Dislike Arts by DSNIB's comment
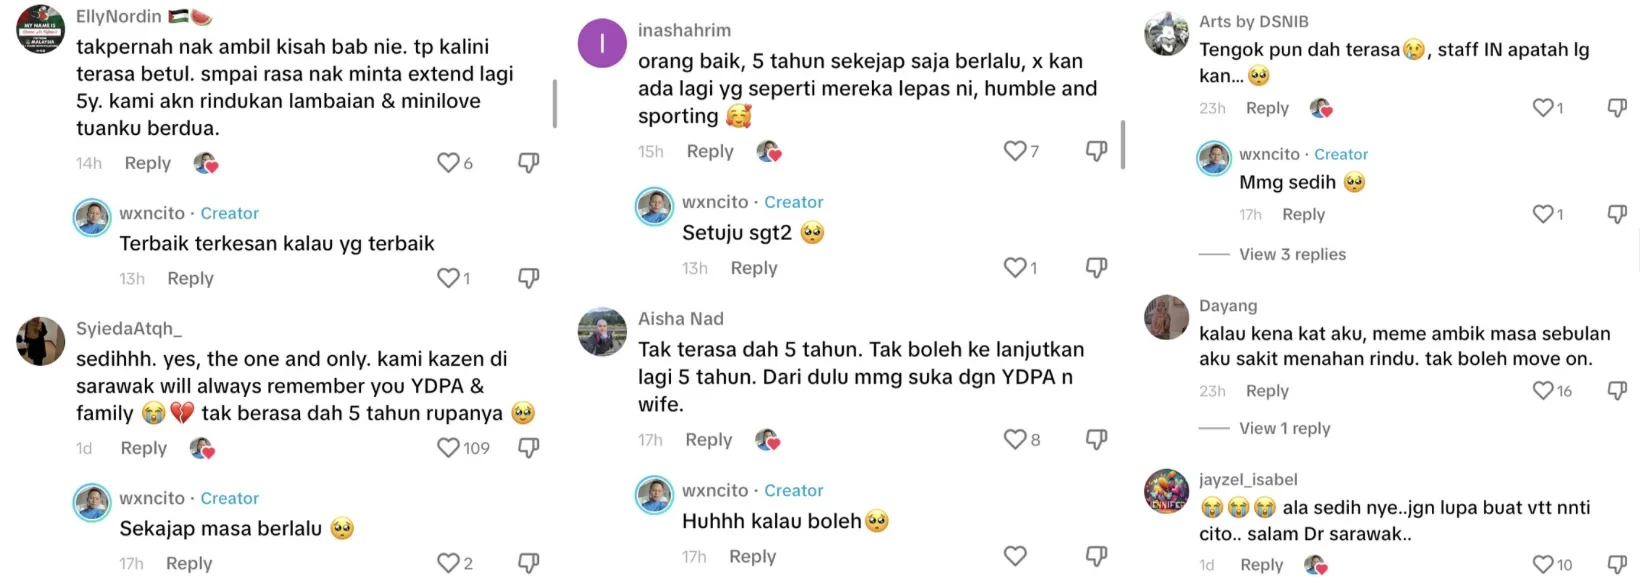Image resolution: width=1640 pixels, height=587 pixels. click(x=1617, y=108)
